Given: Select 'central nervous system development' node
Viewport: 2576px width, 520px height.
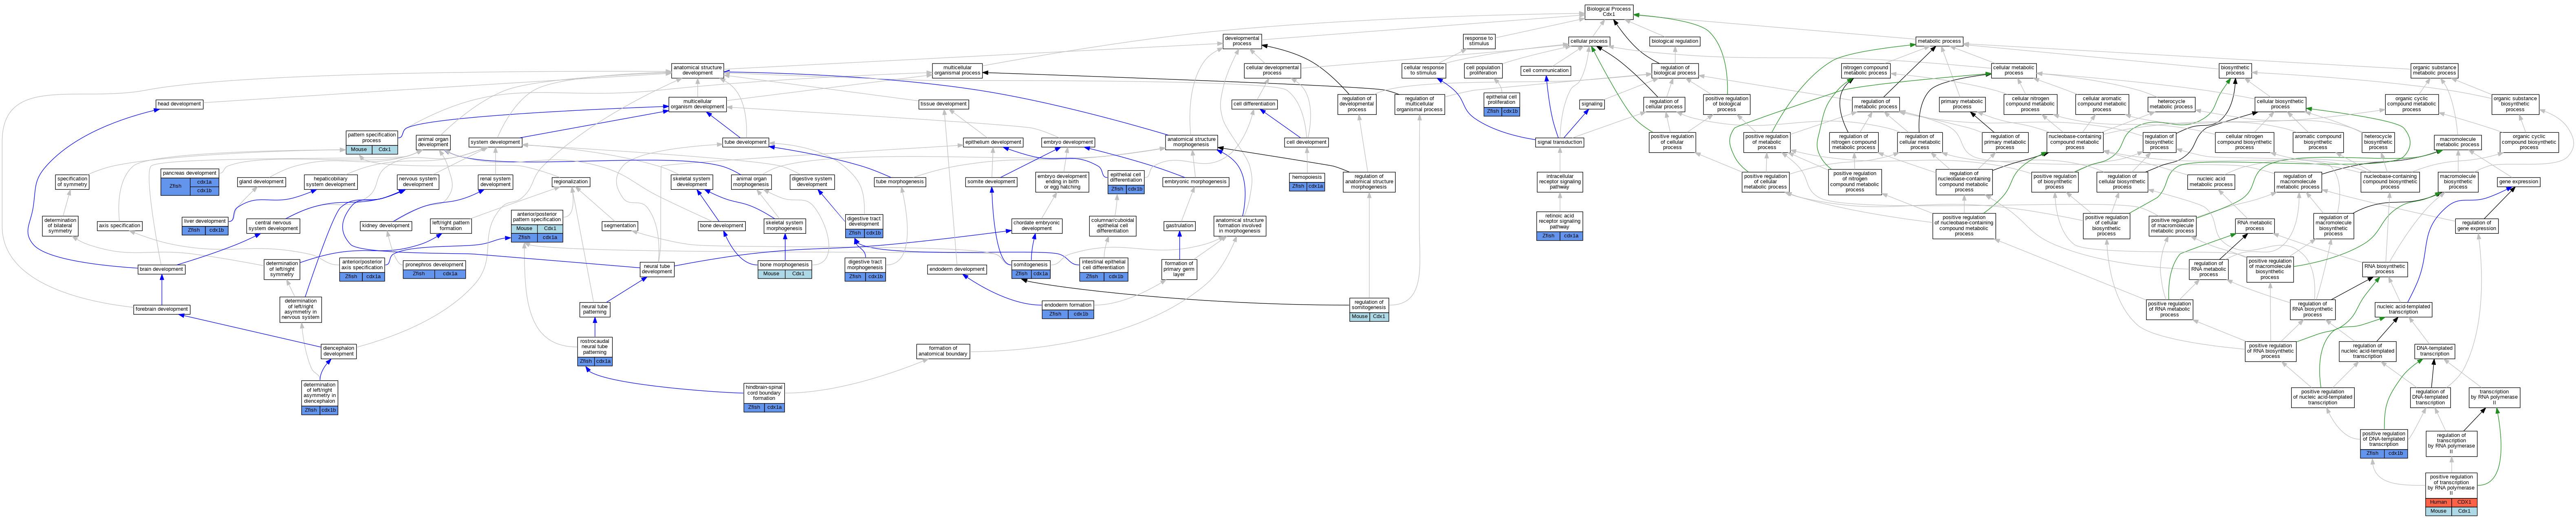Looking at the screenshot, I should click(273, 226).
